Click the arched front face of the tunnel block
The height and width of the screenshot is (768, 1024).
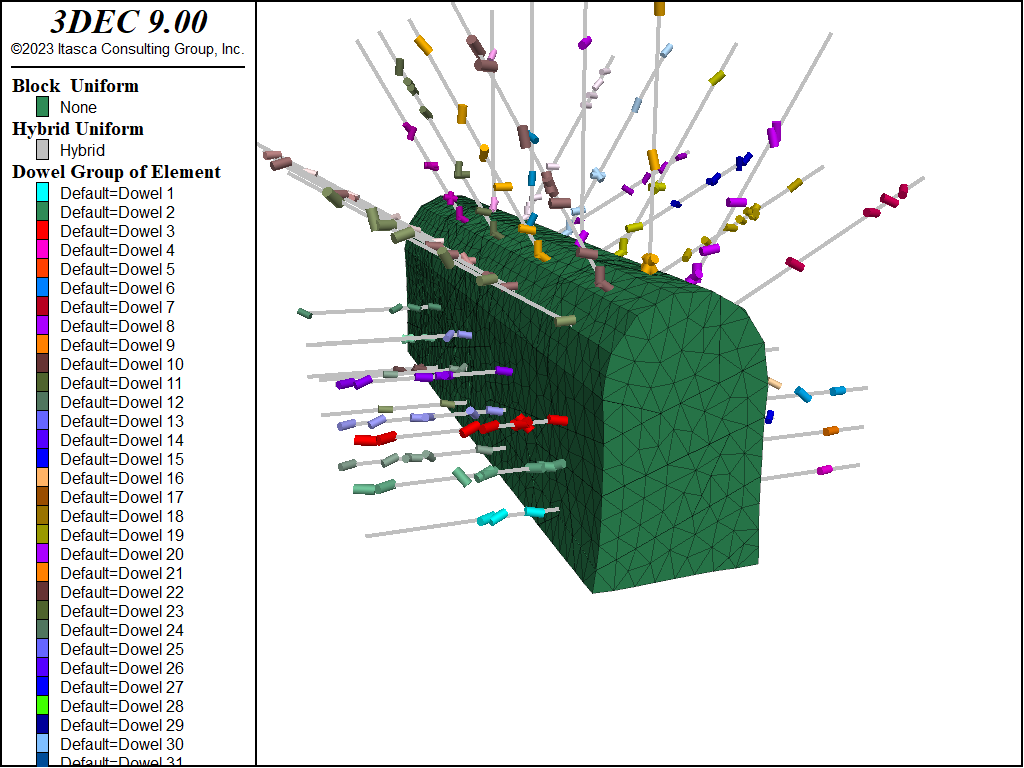680,450
